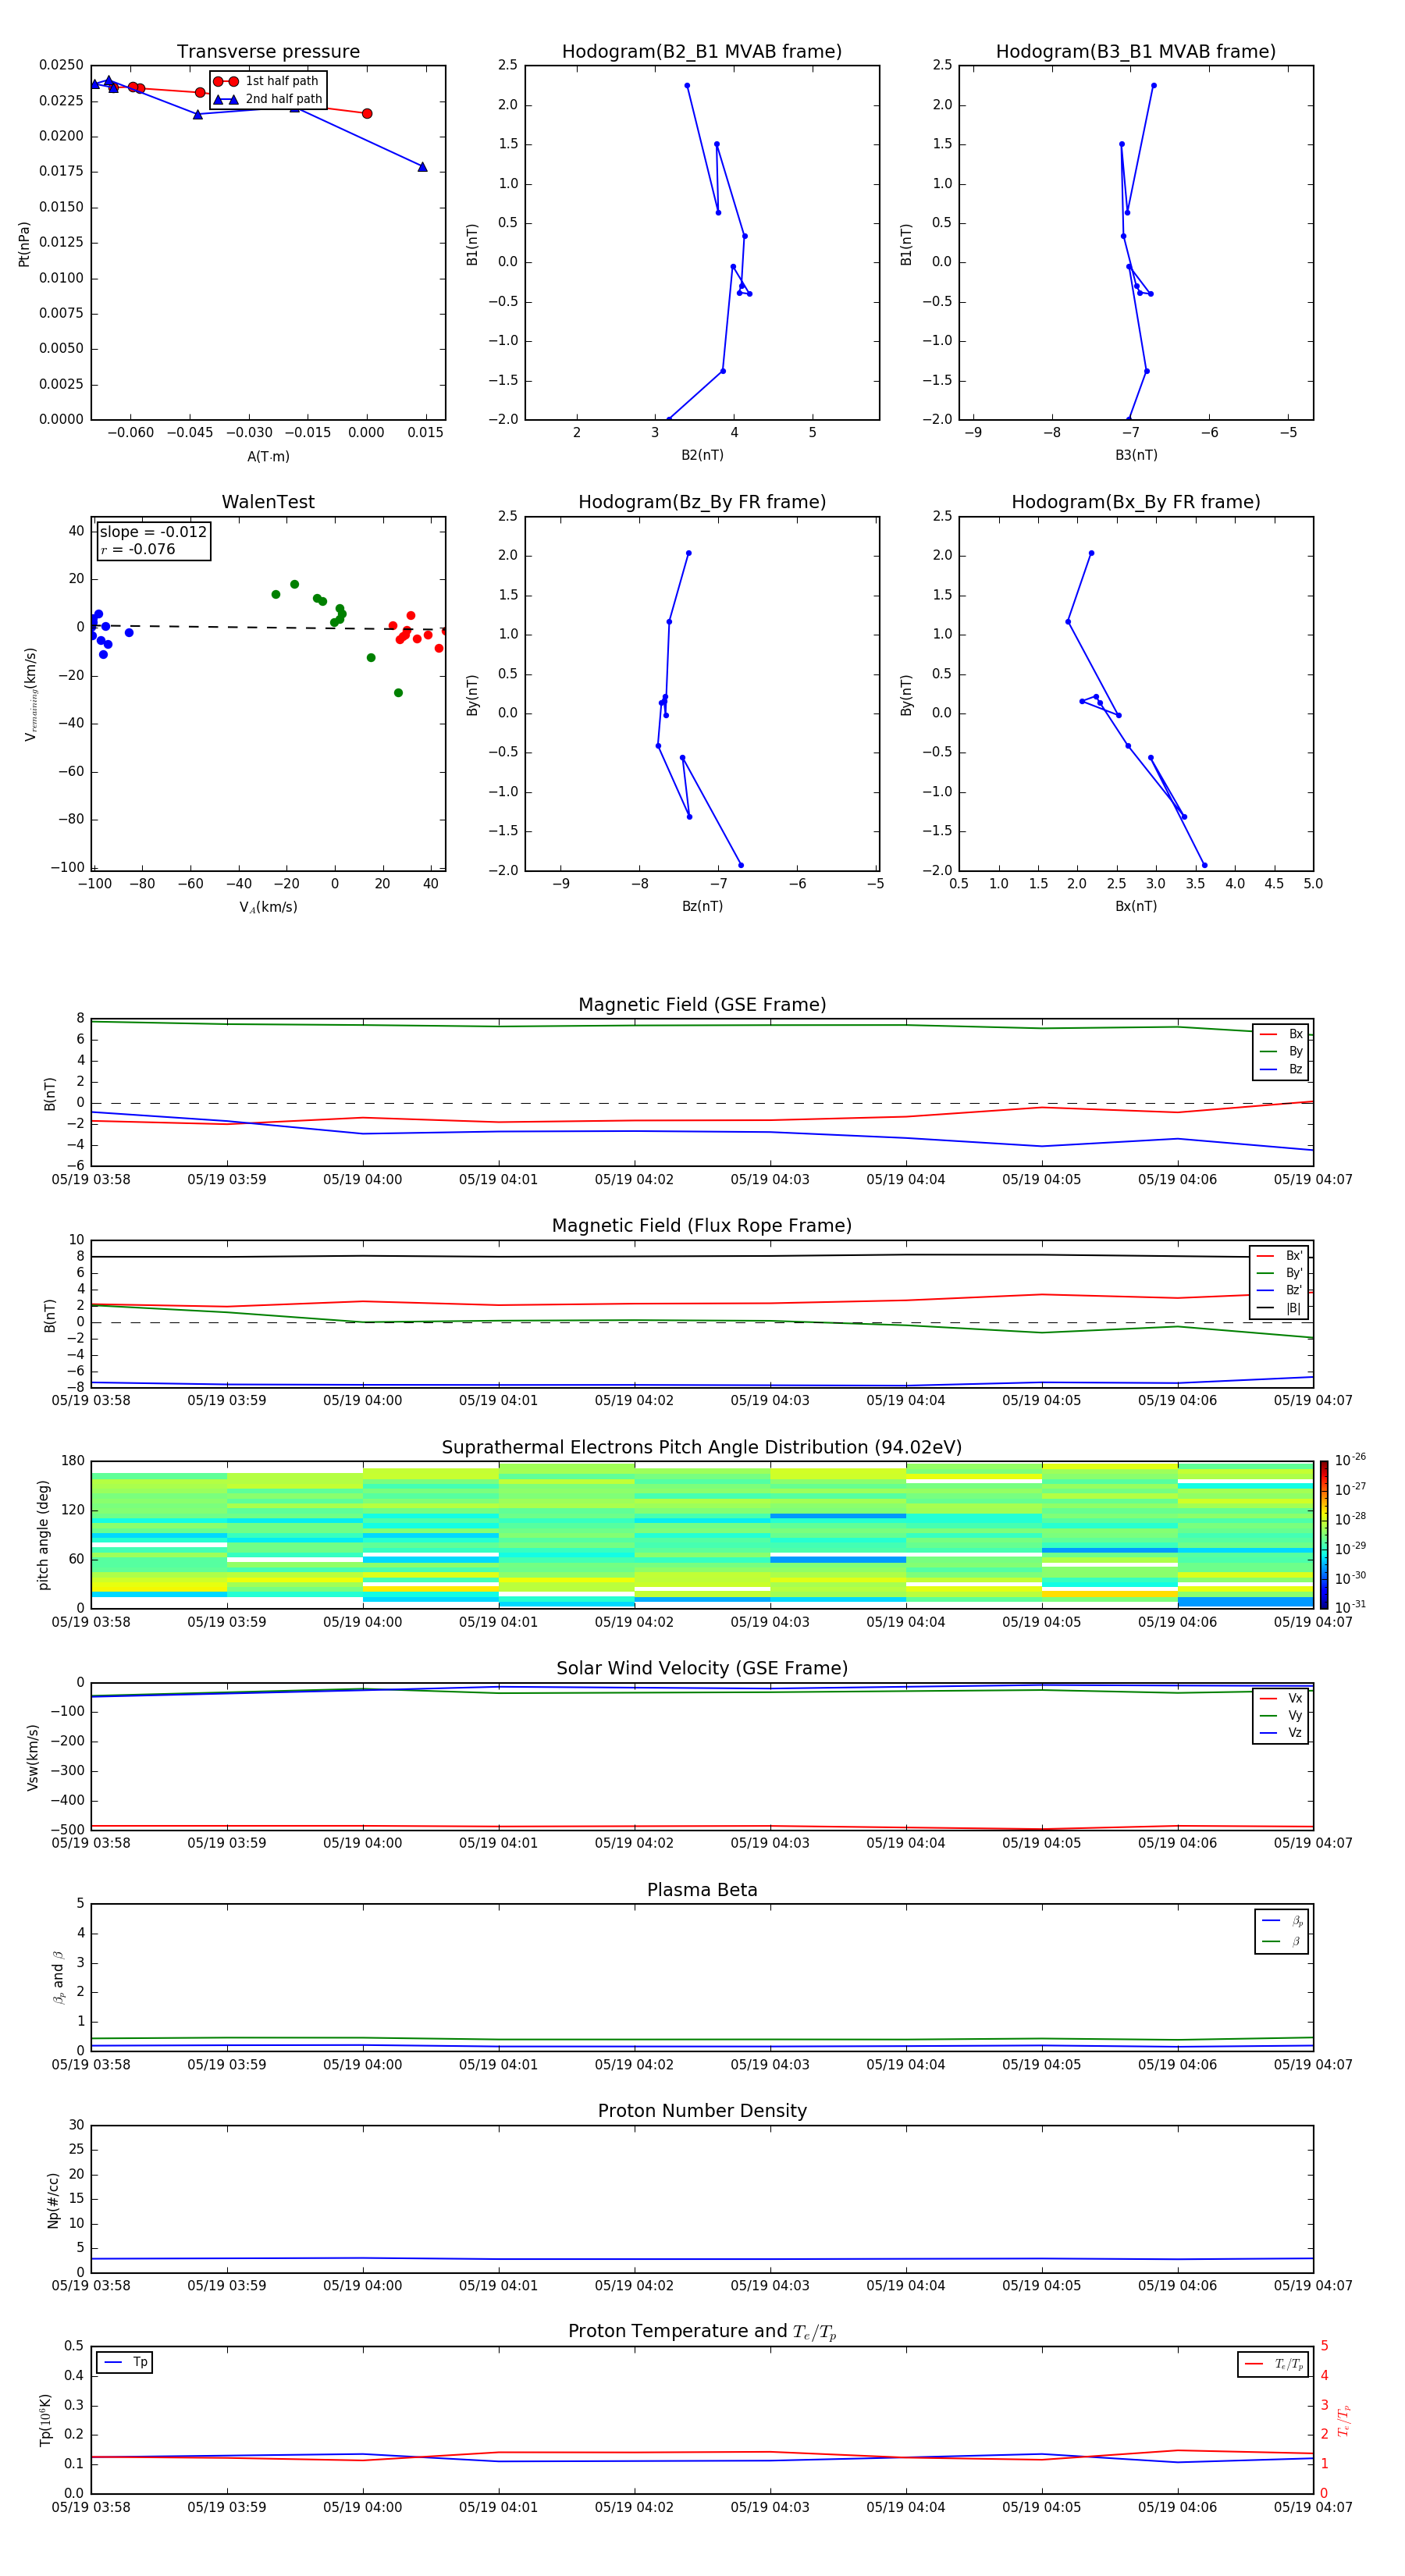Click the Magnetic Field (GSE Frame) title

702,1004
